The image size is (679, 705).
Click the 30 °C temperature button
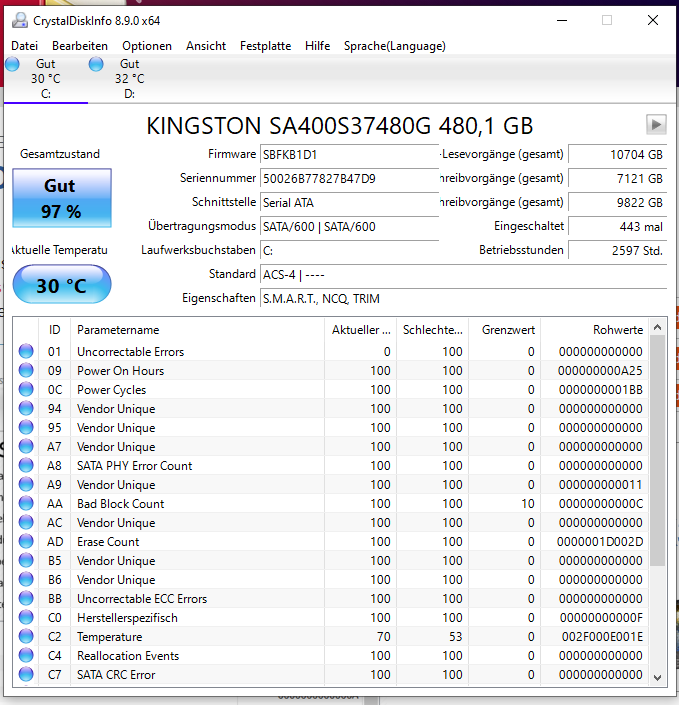[62, 285]
